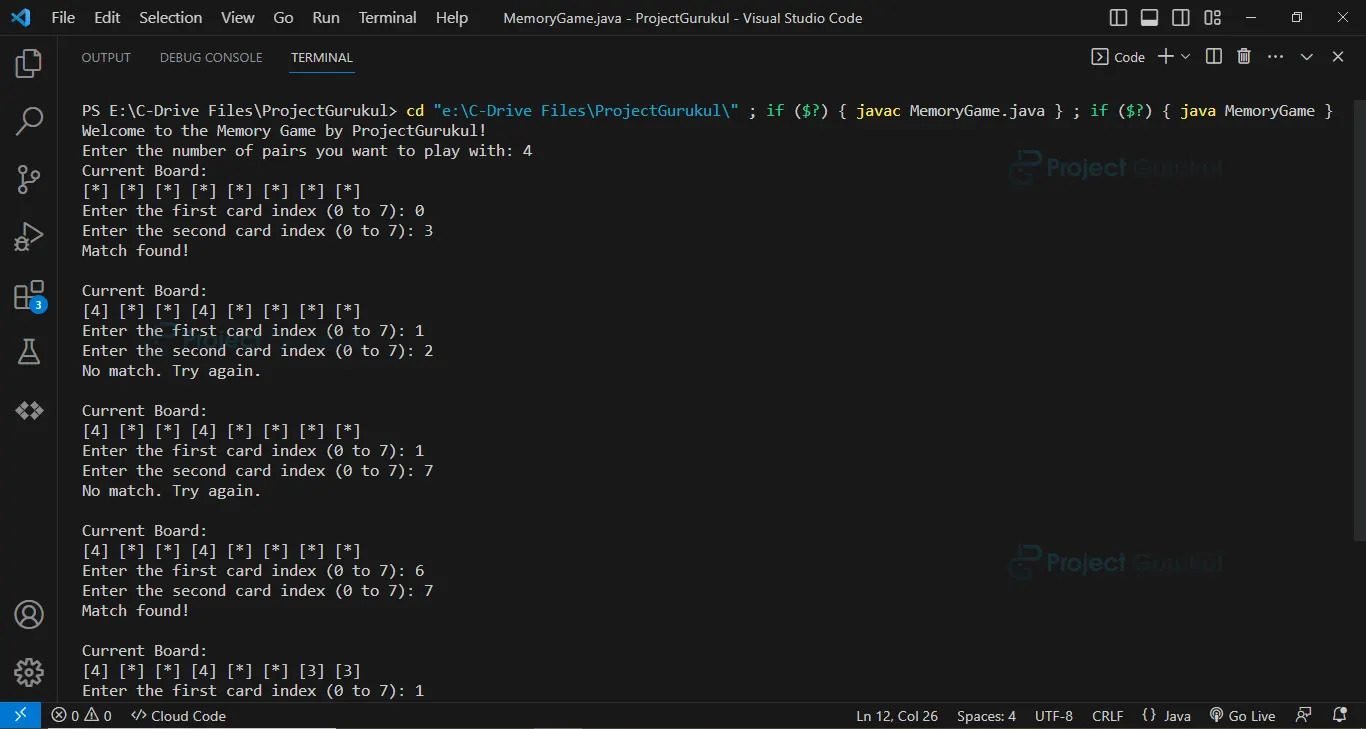Toggle the bottom panel layout icon

[1150, 18]
